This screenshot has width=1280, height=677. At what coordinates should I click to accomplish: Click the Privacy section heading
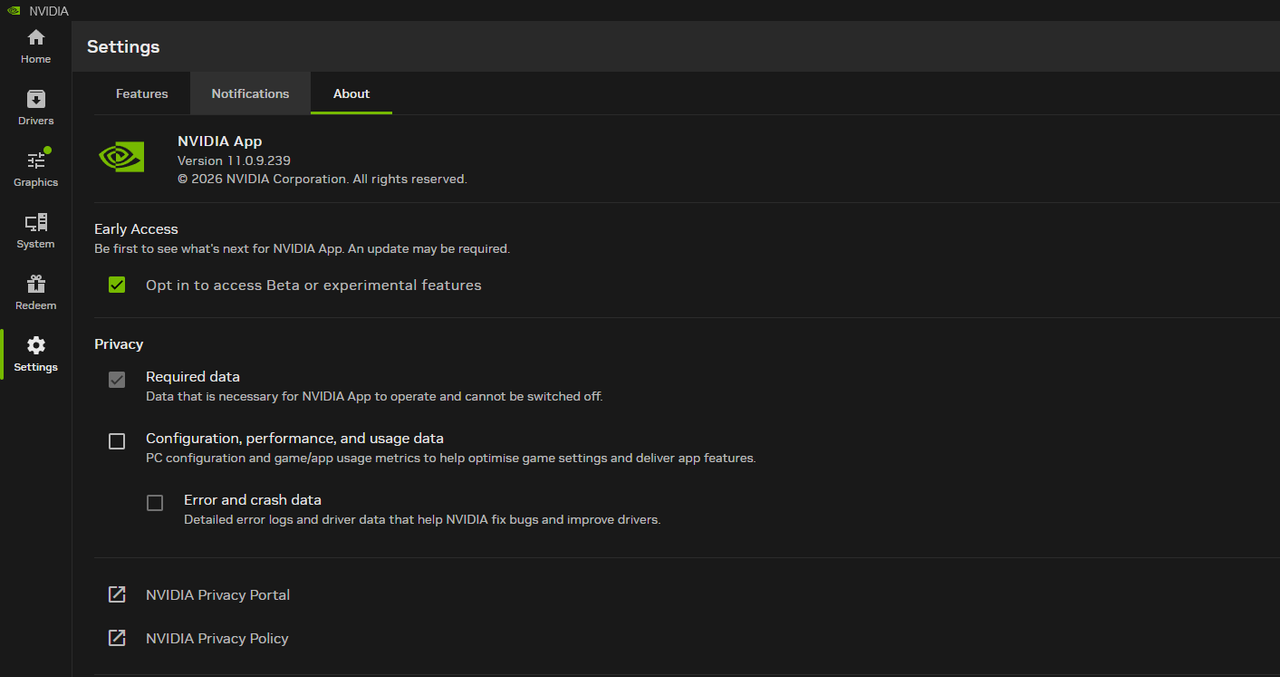(x=119, y=344)
